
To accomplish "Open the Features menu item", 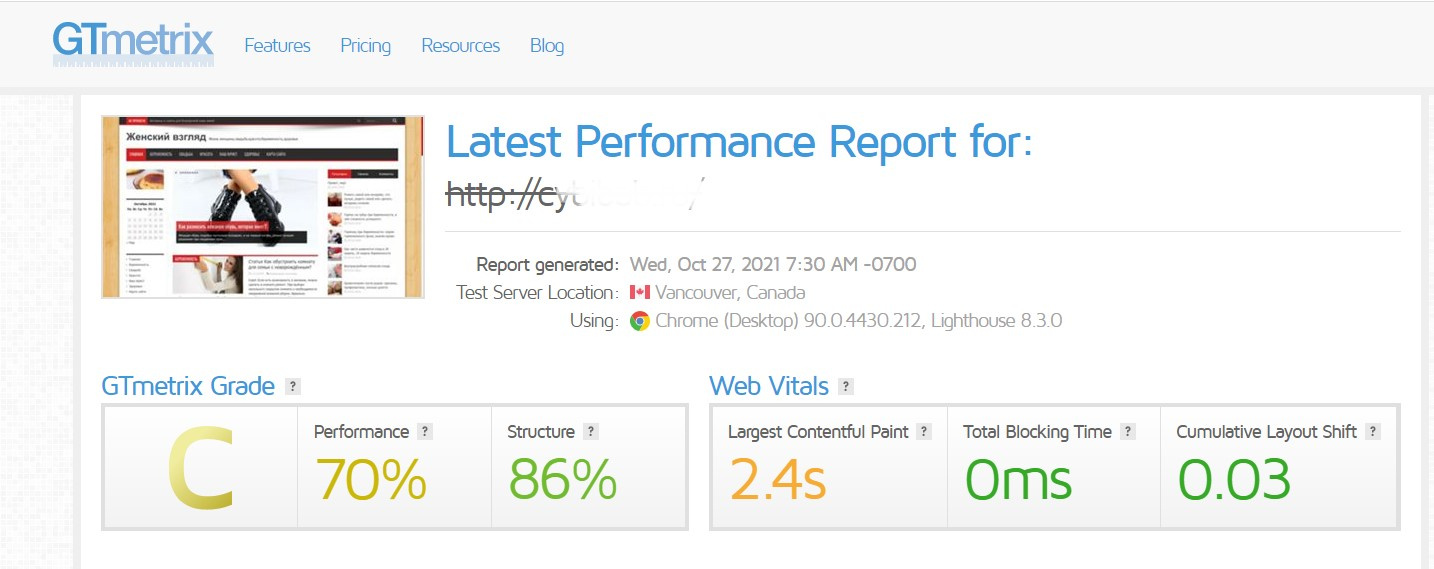I will 277,46.
